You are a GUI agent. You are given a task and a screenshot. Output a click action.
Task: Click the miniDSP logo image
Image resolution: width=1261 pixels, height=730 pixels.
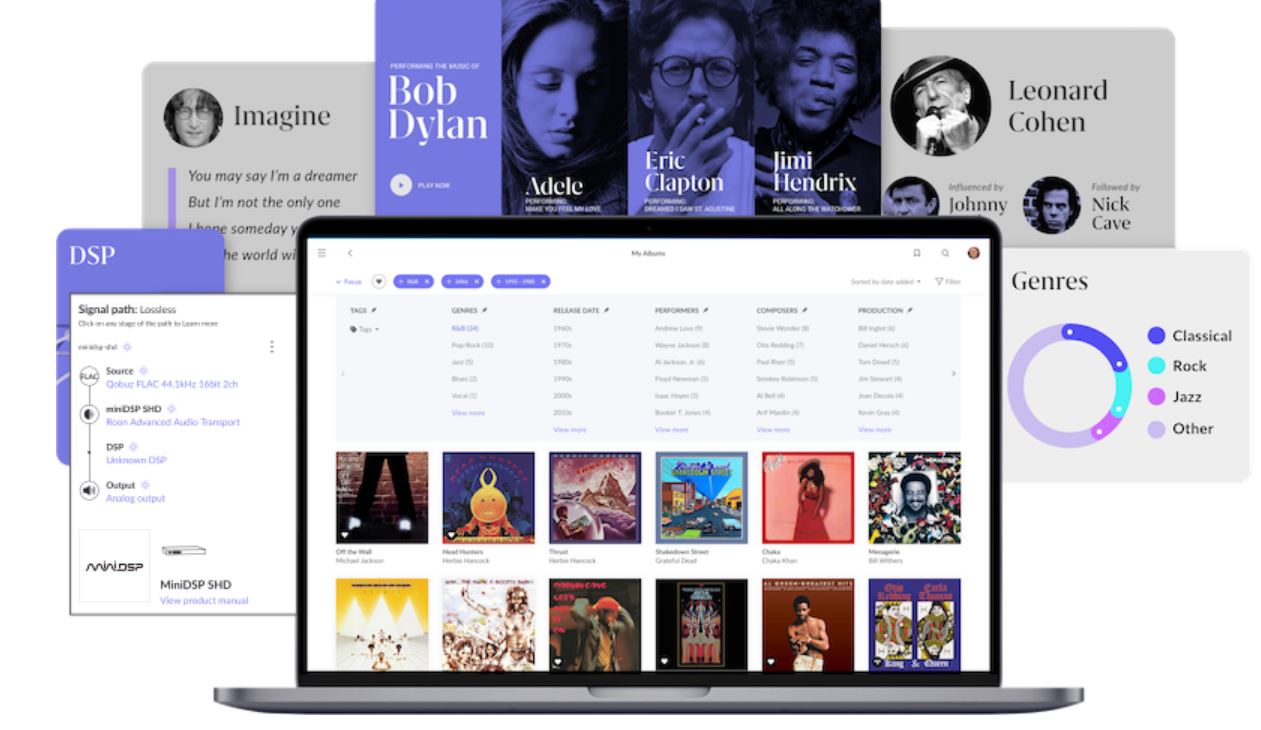tap(115, 566)
